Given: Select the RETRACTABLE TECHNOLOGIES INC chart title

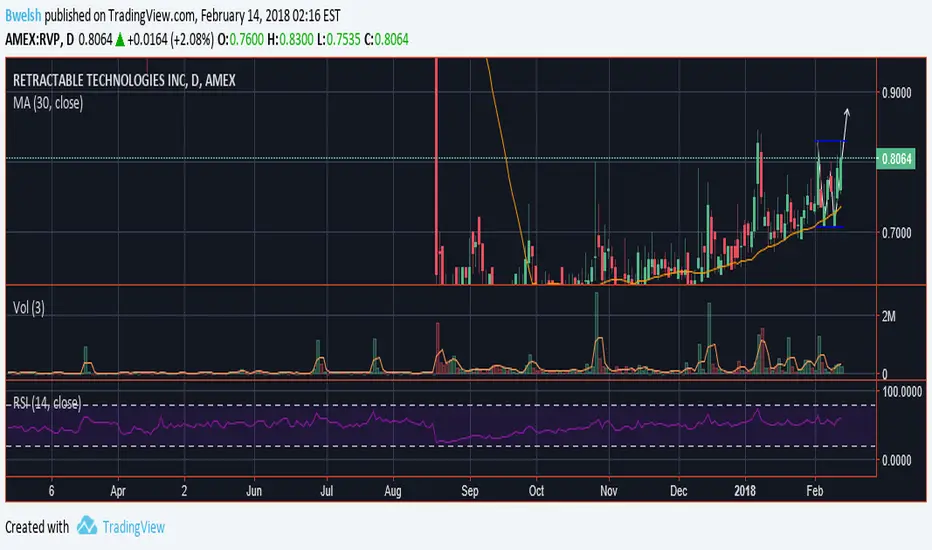Looking at the screenshot, I should tap(124, 80).
